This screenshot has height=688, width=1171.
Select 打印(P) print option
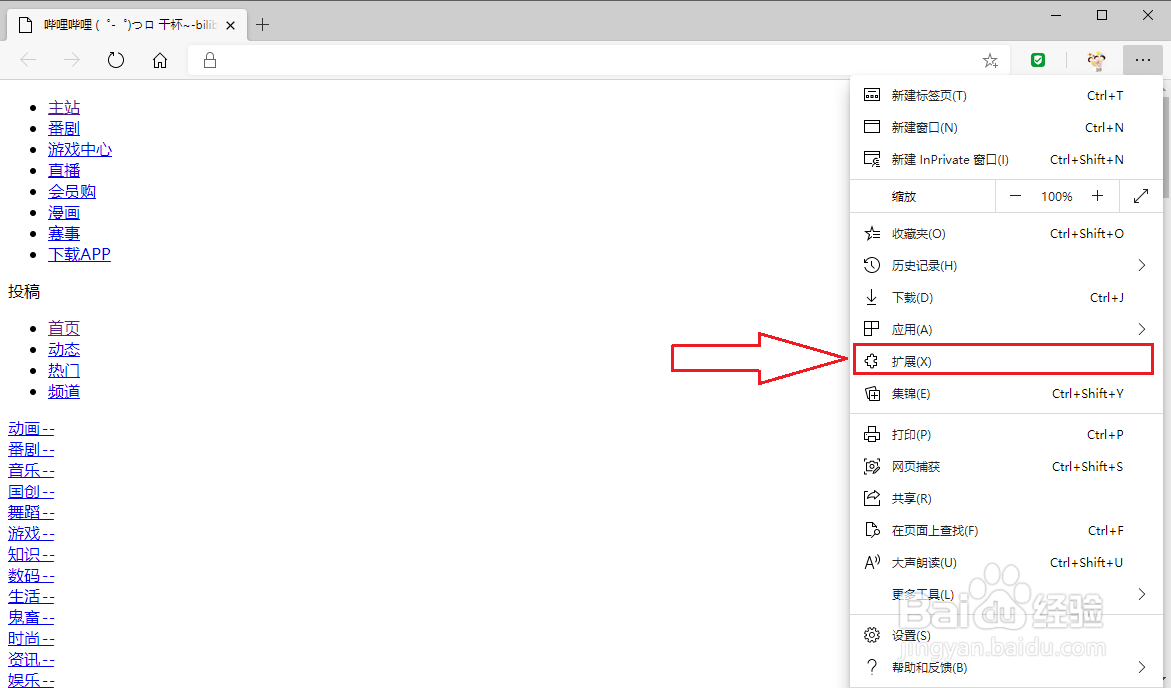pos(1007,435)
